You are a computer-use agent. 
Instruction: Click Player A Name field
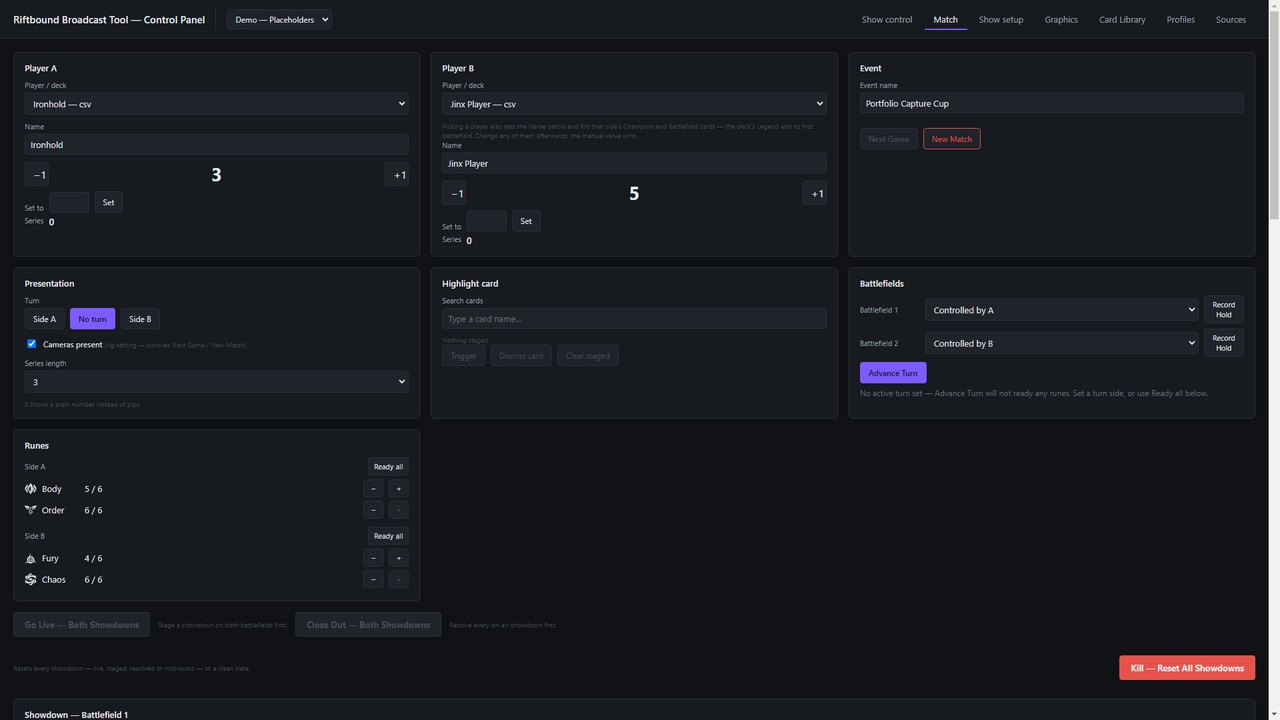pos(216,144)
